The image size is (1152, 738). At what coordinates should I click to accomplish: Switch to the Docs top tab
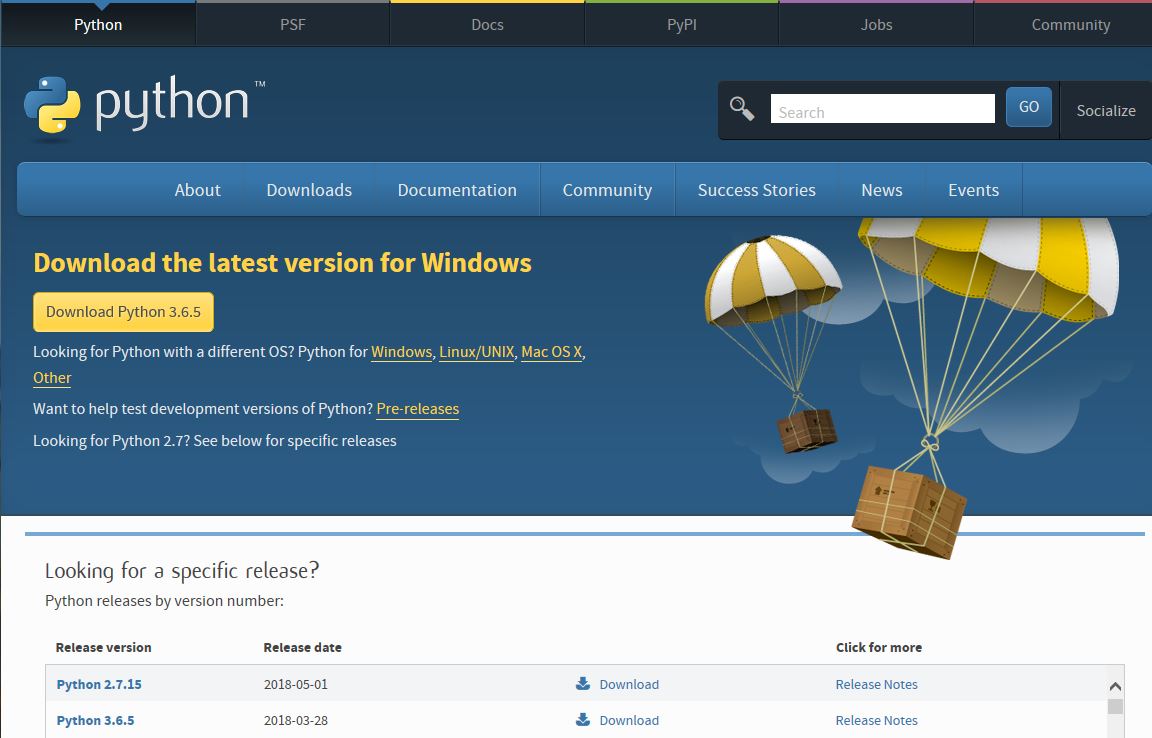pos(487,24)
